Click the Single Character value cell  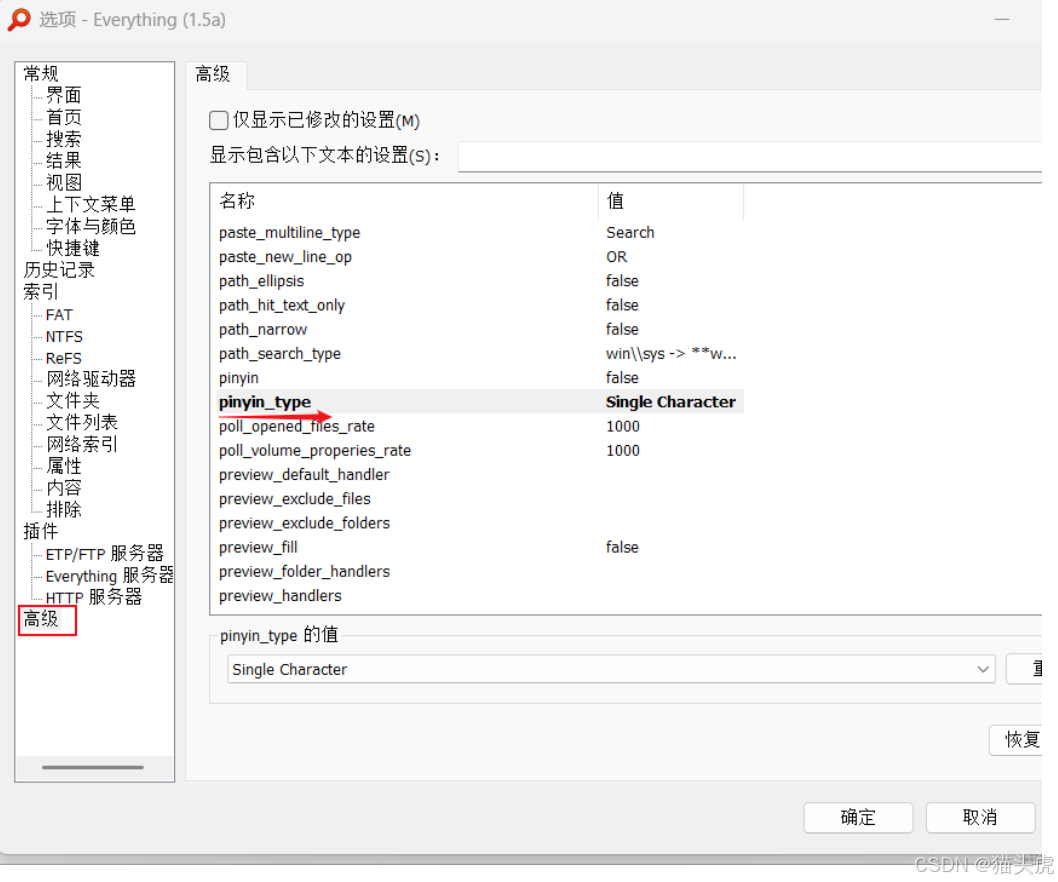point(671,402)
